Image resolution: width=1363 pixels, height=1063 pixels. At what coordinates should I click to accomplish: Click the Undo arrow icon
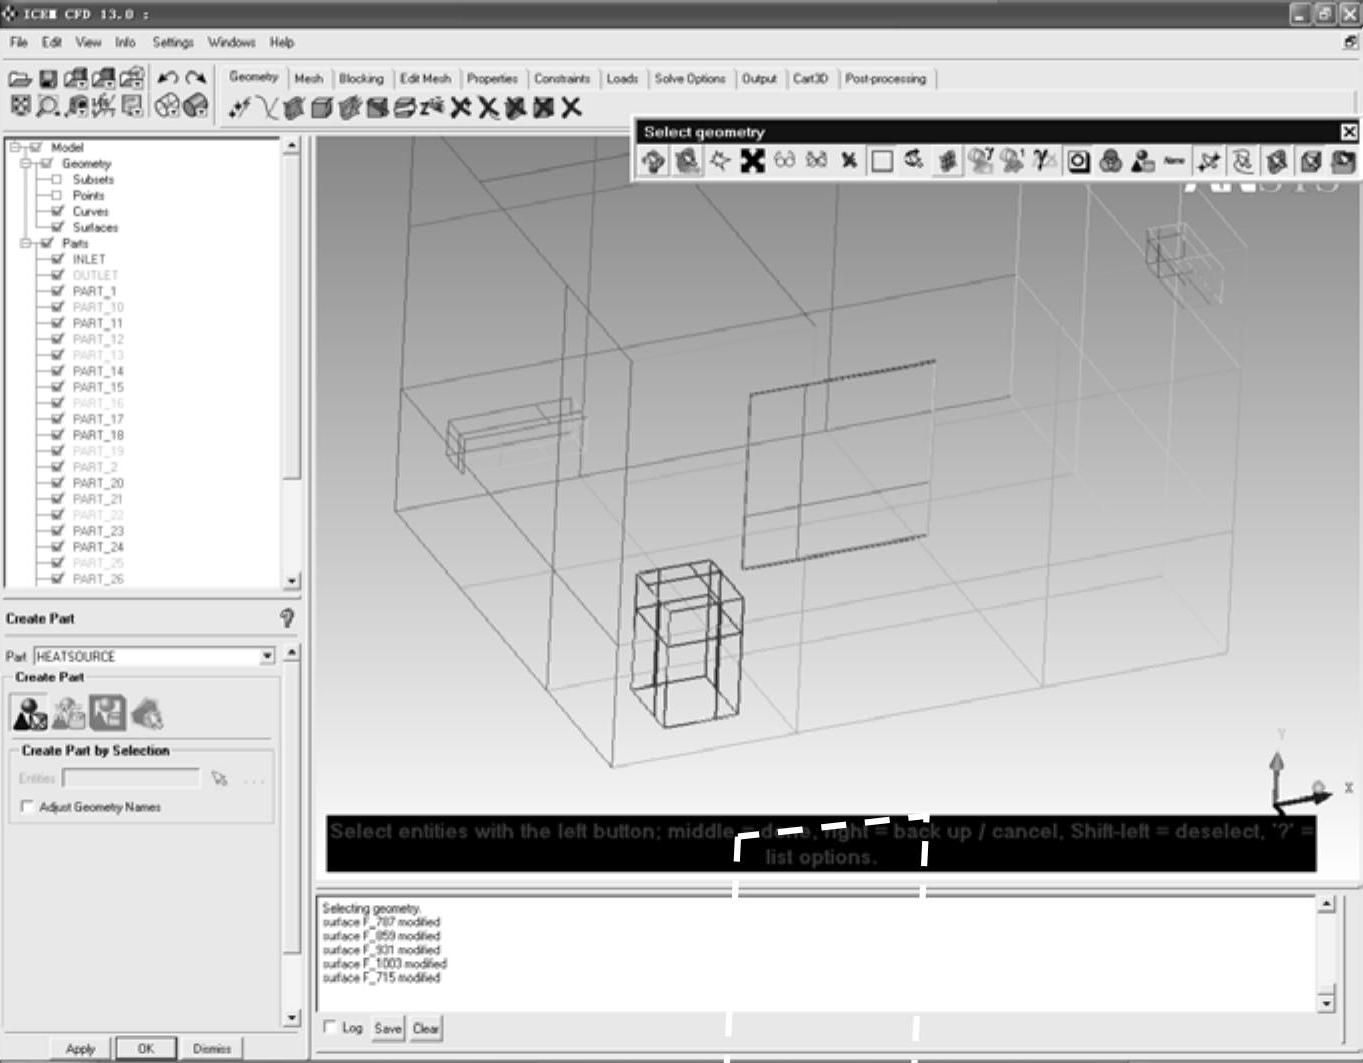click(x=167, y=78)
